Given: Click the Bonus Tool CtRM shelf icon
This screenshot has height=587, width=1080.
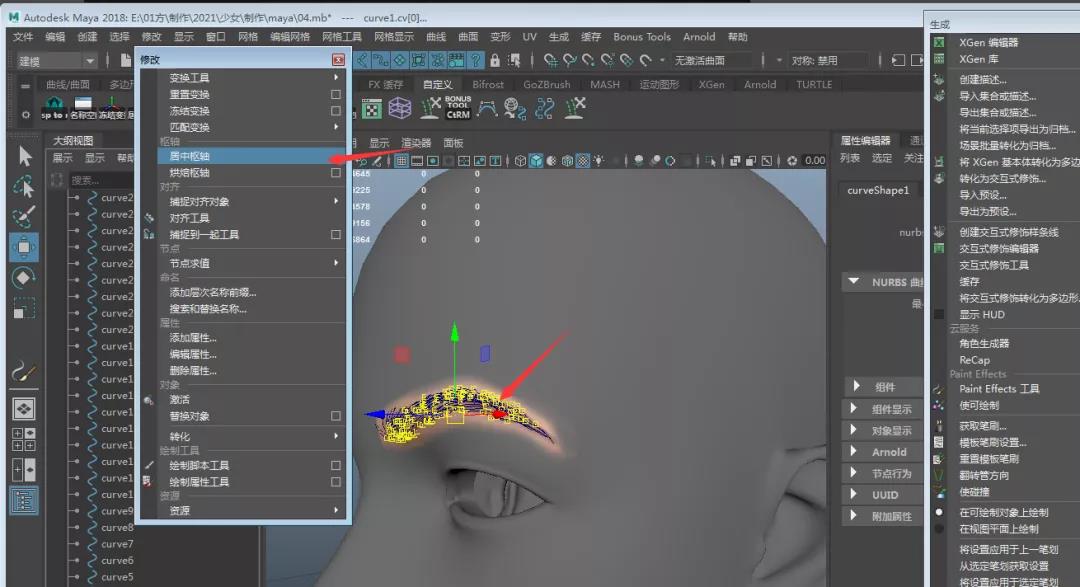Looking at the screenshot, I should tap(458, 108).
